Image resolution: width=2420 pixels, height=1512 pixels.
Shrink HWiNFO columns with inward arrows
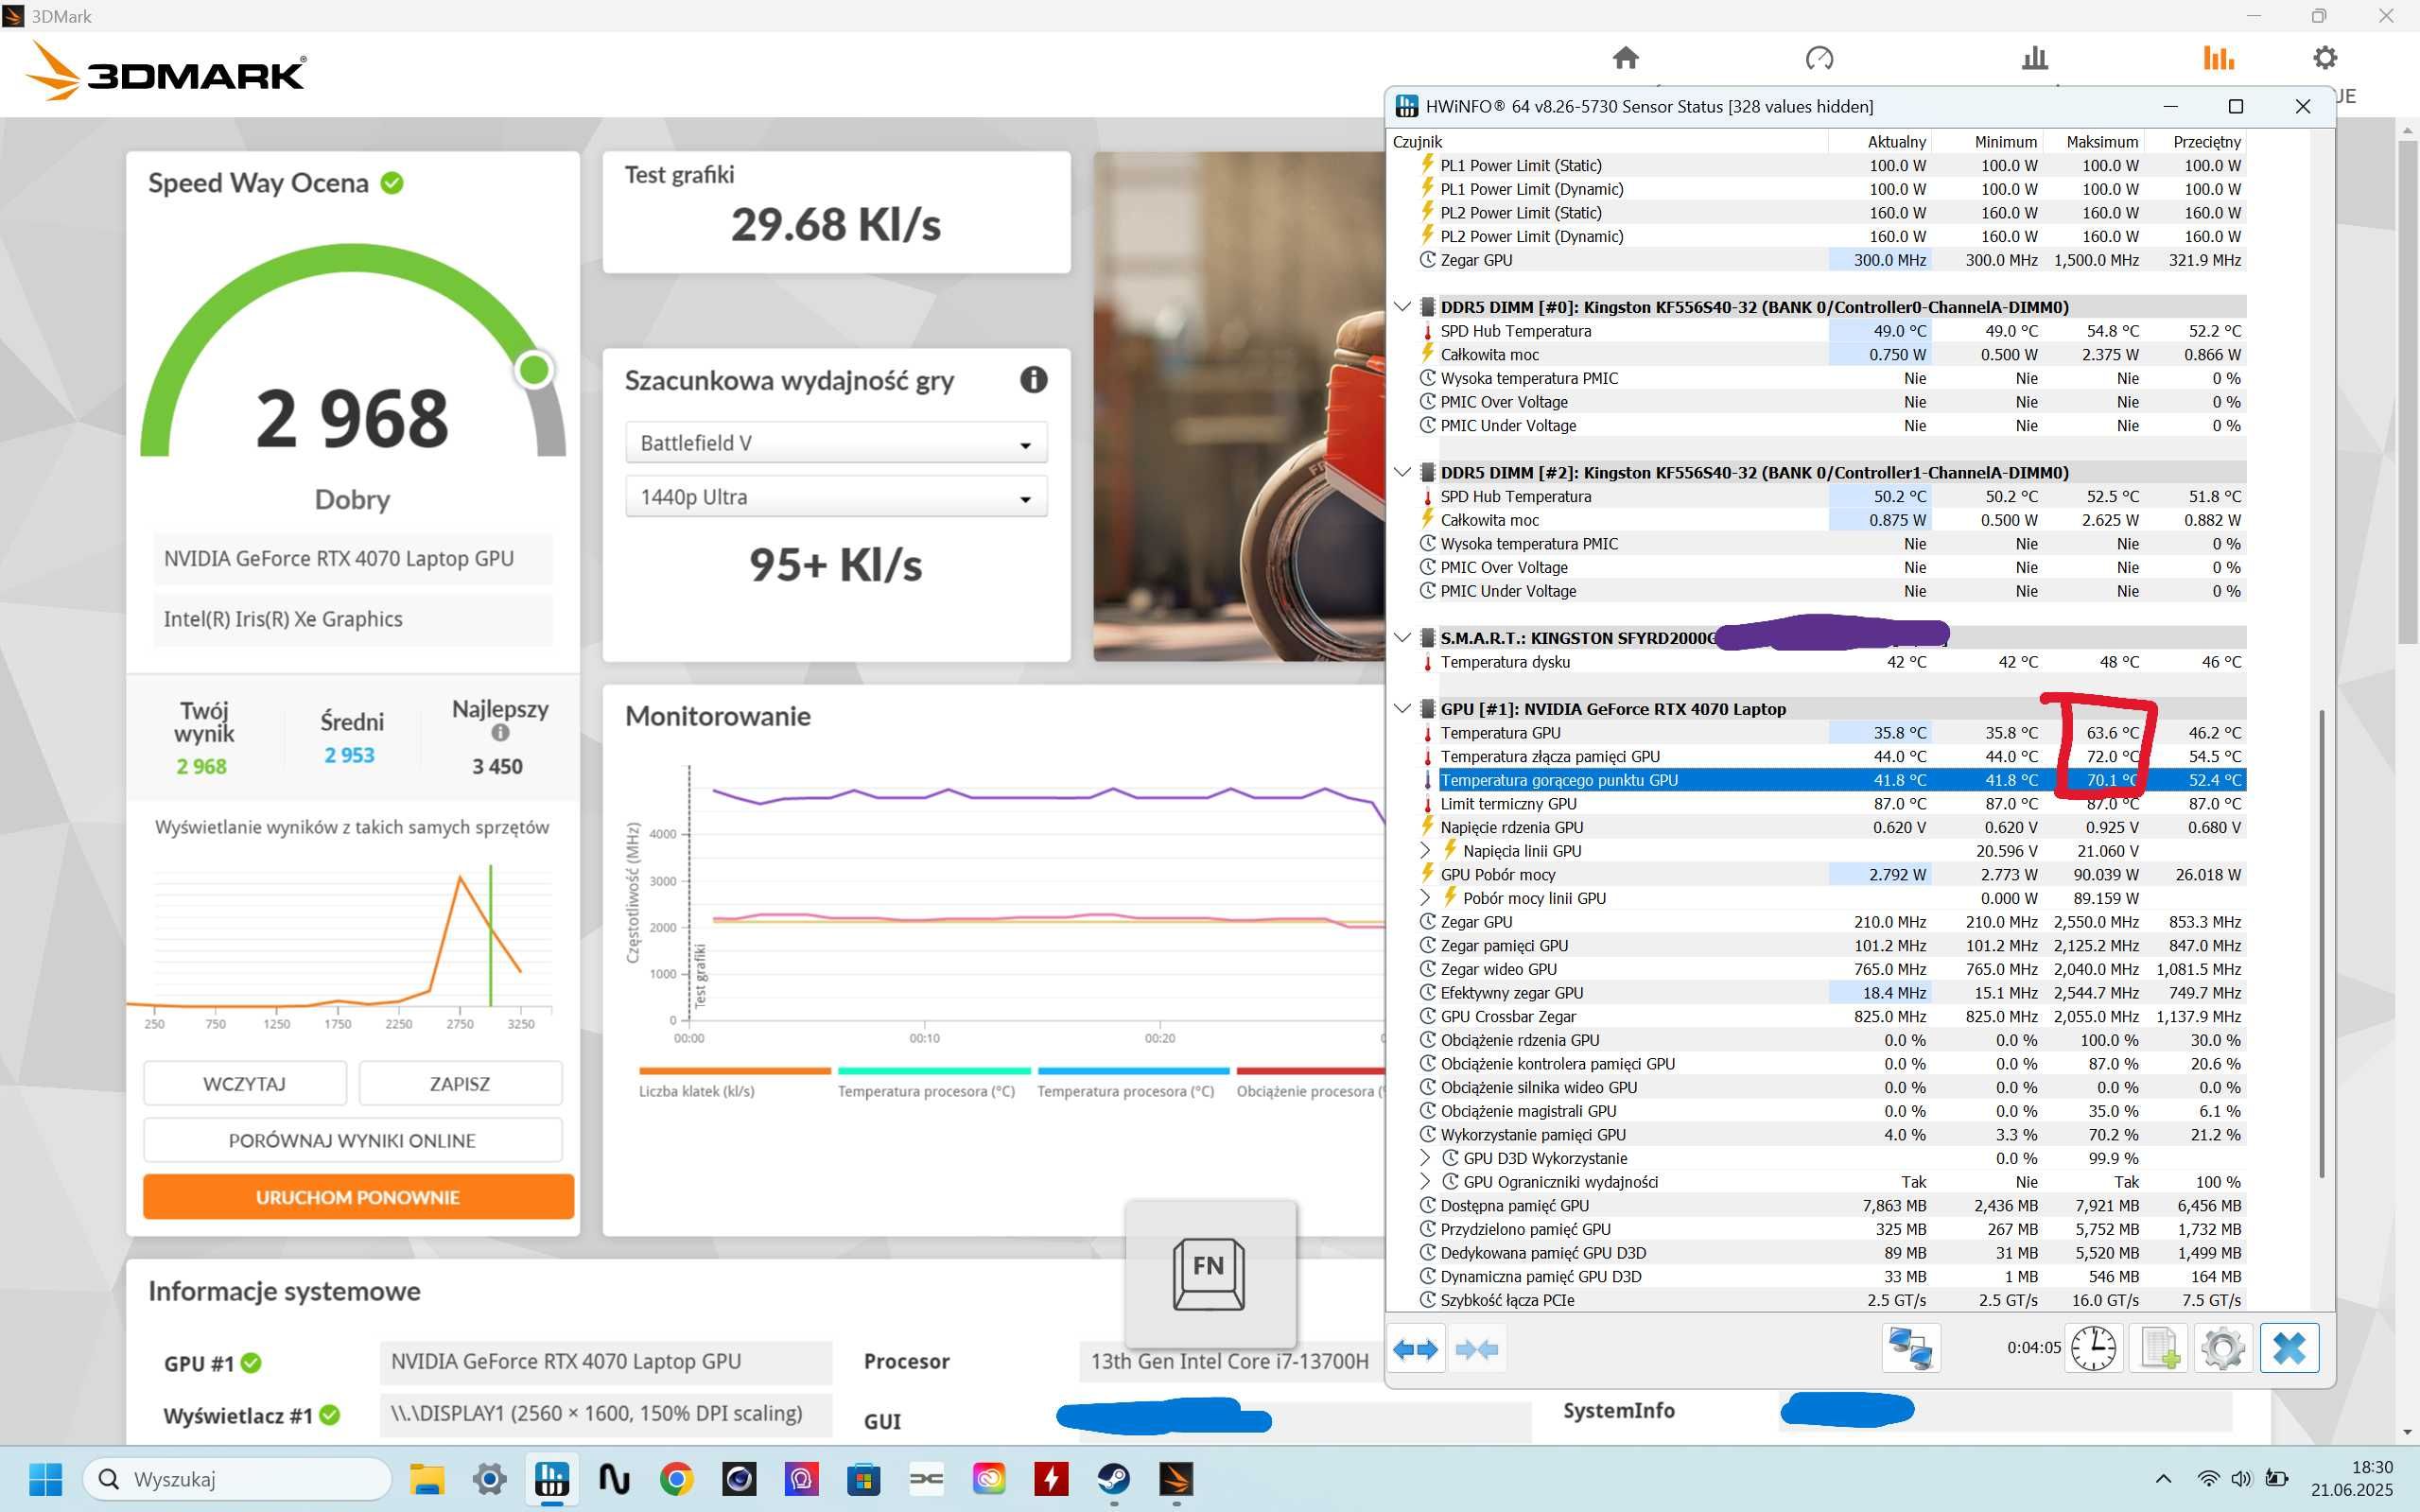tap(1477, 1349)
